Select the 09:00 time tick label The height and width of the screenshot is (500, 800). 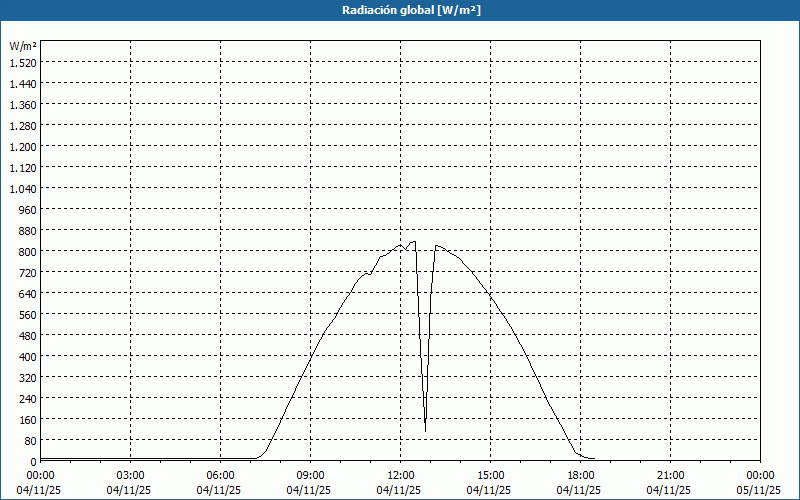pos(310,475)
